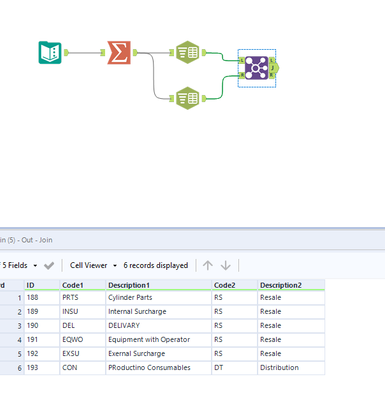Select the 'Resale' cell in row 192
Screen dimensions: 385x400
point(291,353)
